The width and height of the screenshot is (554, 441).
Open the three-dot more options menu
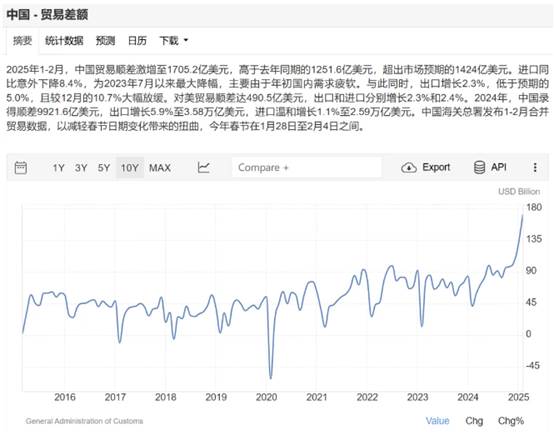(535, 167)
